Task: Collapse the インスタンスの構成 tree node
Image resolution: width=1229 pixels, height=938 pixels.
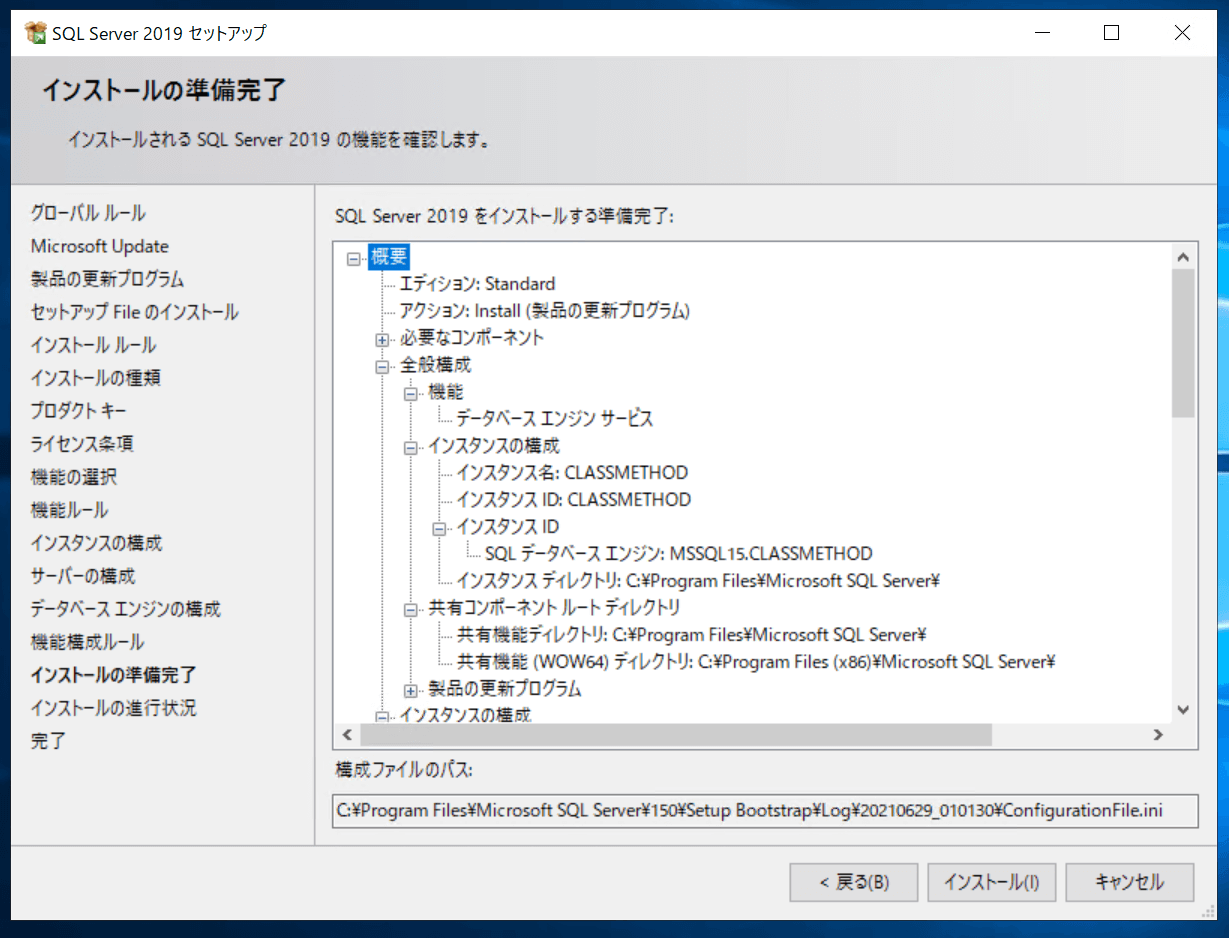Action: (x=410, y=446)
